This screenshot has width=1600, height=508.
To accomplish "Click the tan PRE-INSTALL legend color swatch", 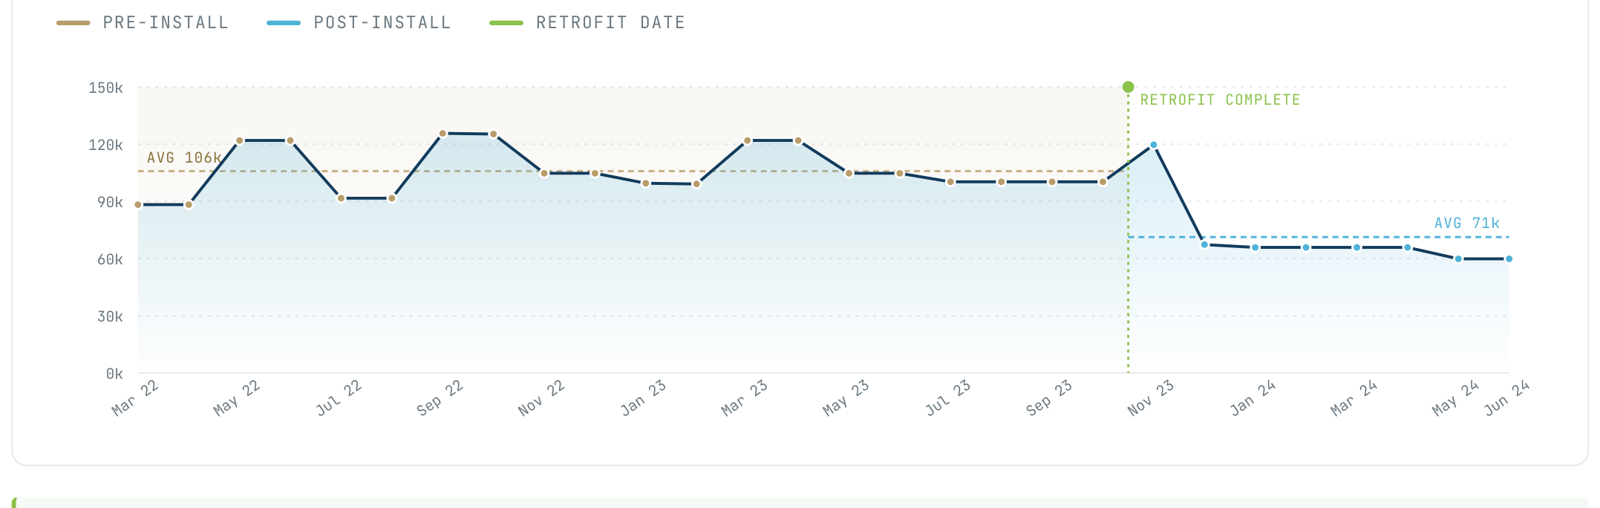I will click(73, 22).
